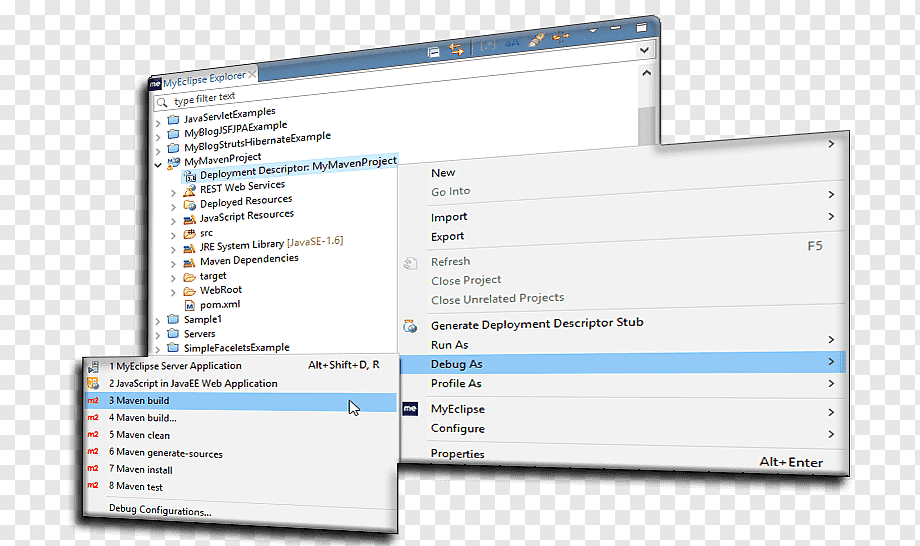The image size is (920, 546).
Task: Click the SimpleFaceletsExample project folder icon
Action: [x=173, y=348]
